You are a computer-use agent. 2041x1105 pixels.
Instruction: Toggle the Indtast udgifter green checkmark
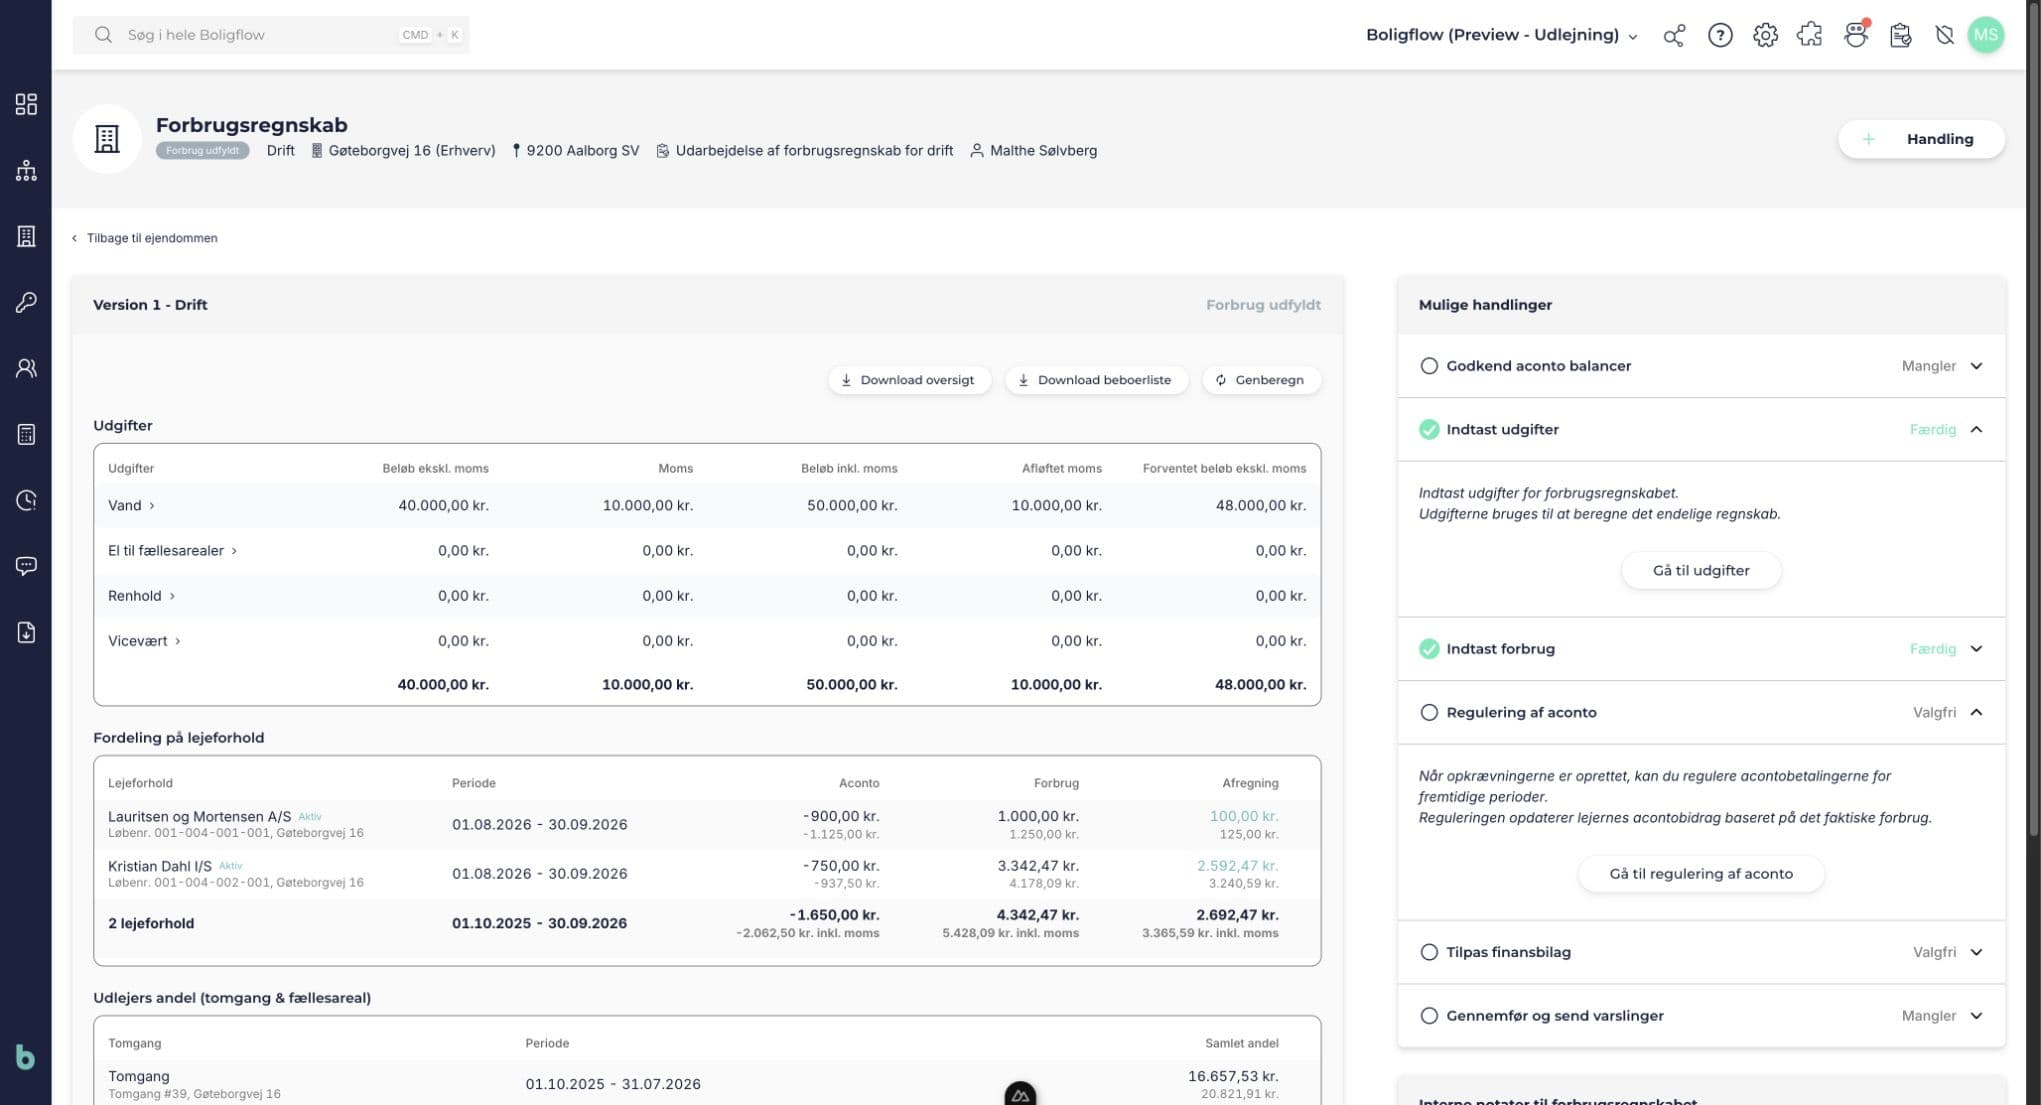(x=1429, y=429)
